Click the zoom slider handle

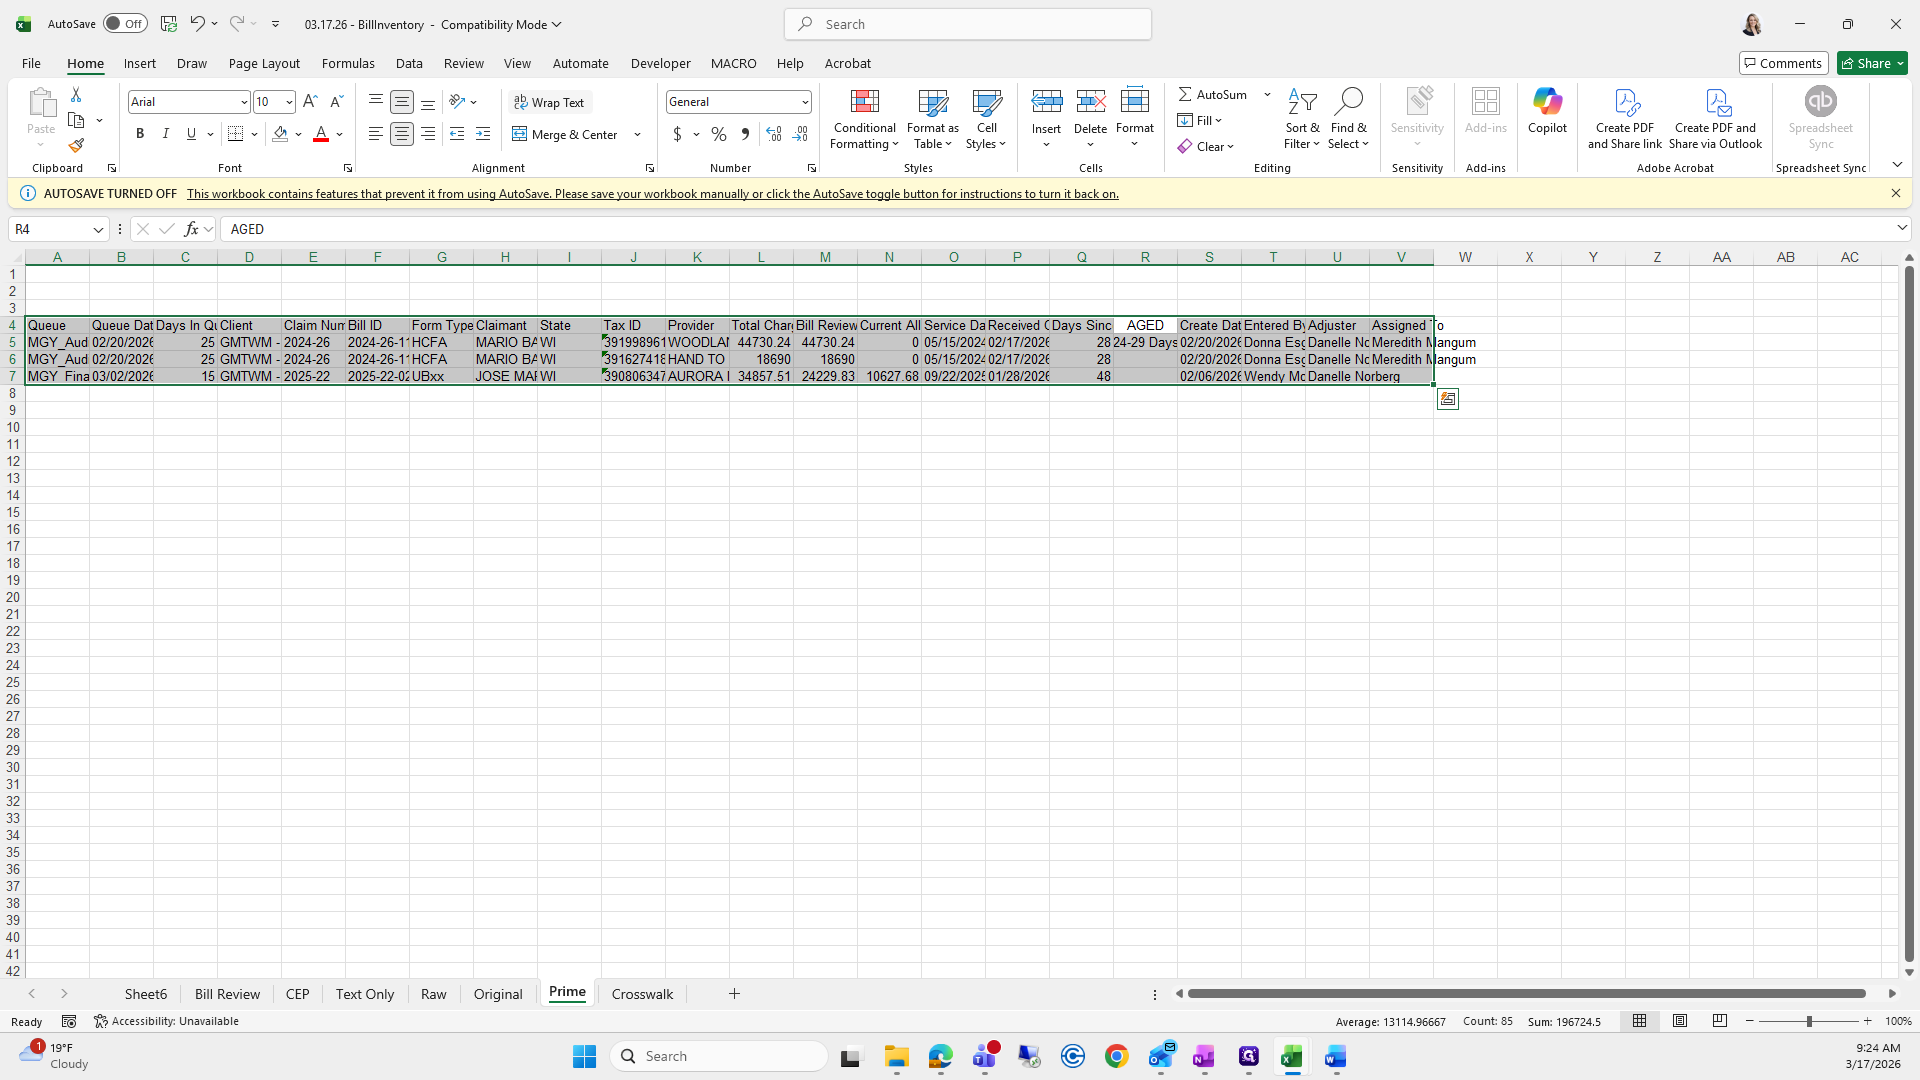[x=1808, y=1021]
